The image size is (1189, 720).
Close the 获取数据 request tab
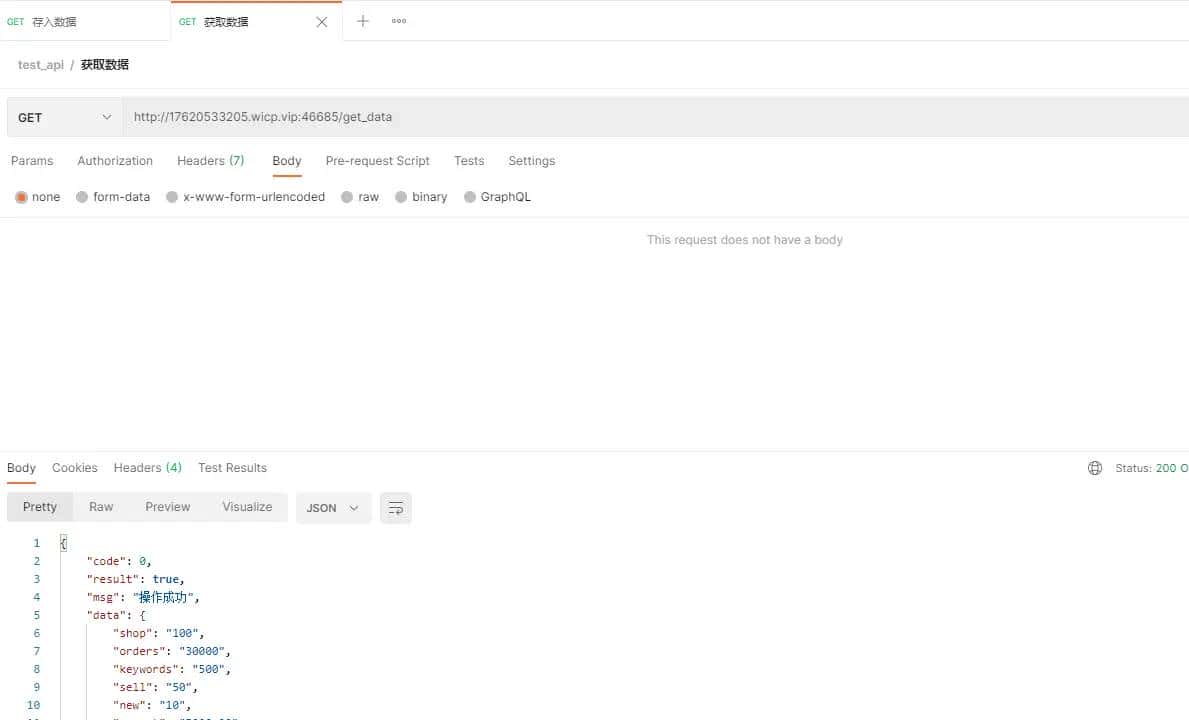pyautogui.click(x=321, y=22)
